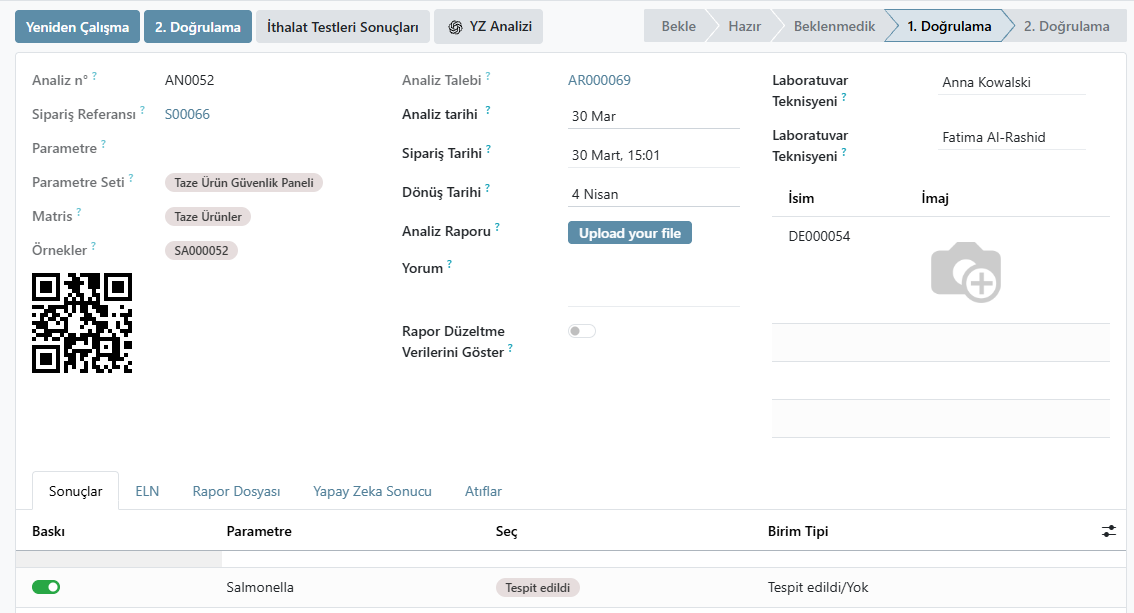Click the YZ Analizi button
The height and width of the screenshot is (613, 1134).
point(489,27)
